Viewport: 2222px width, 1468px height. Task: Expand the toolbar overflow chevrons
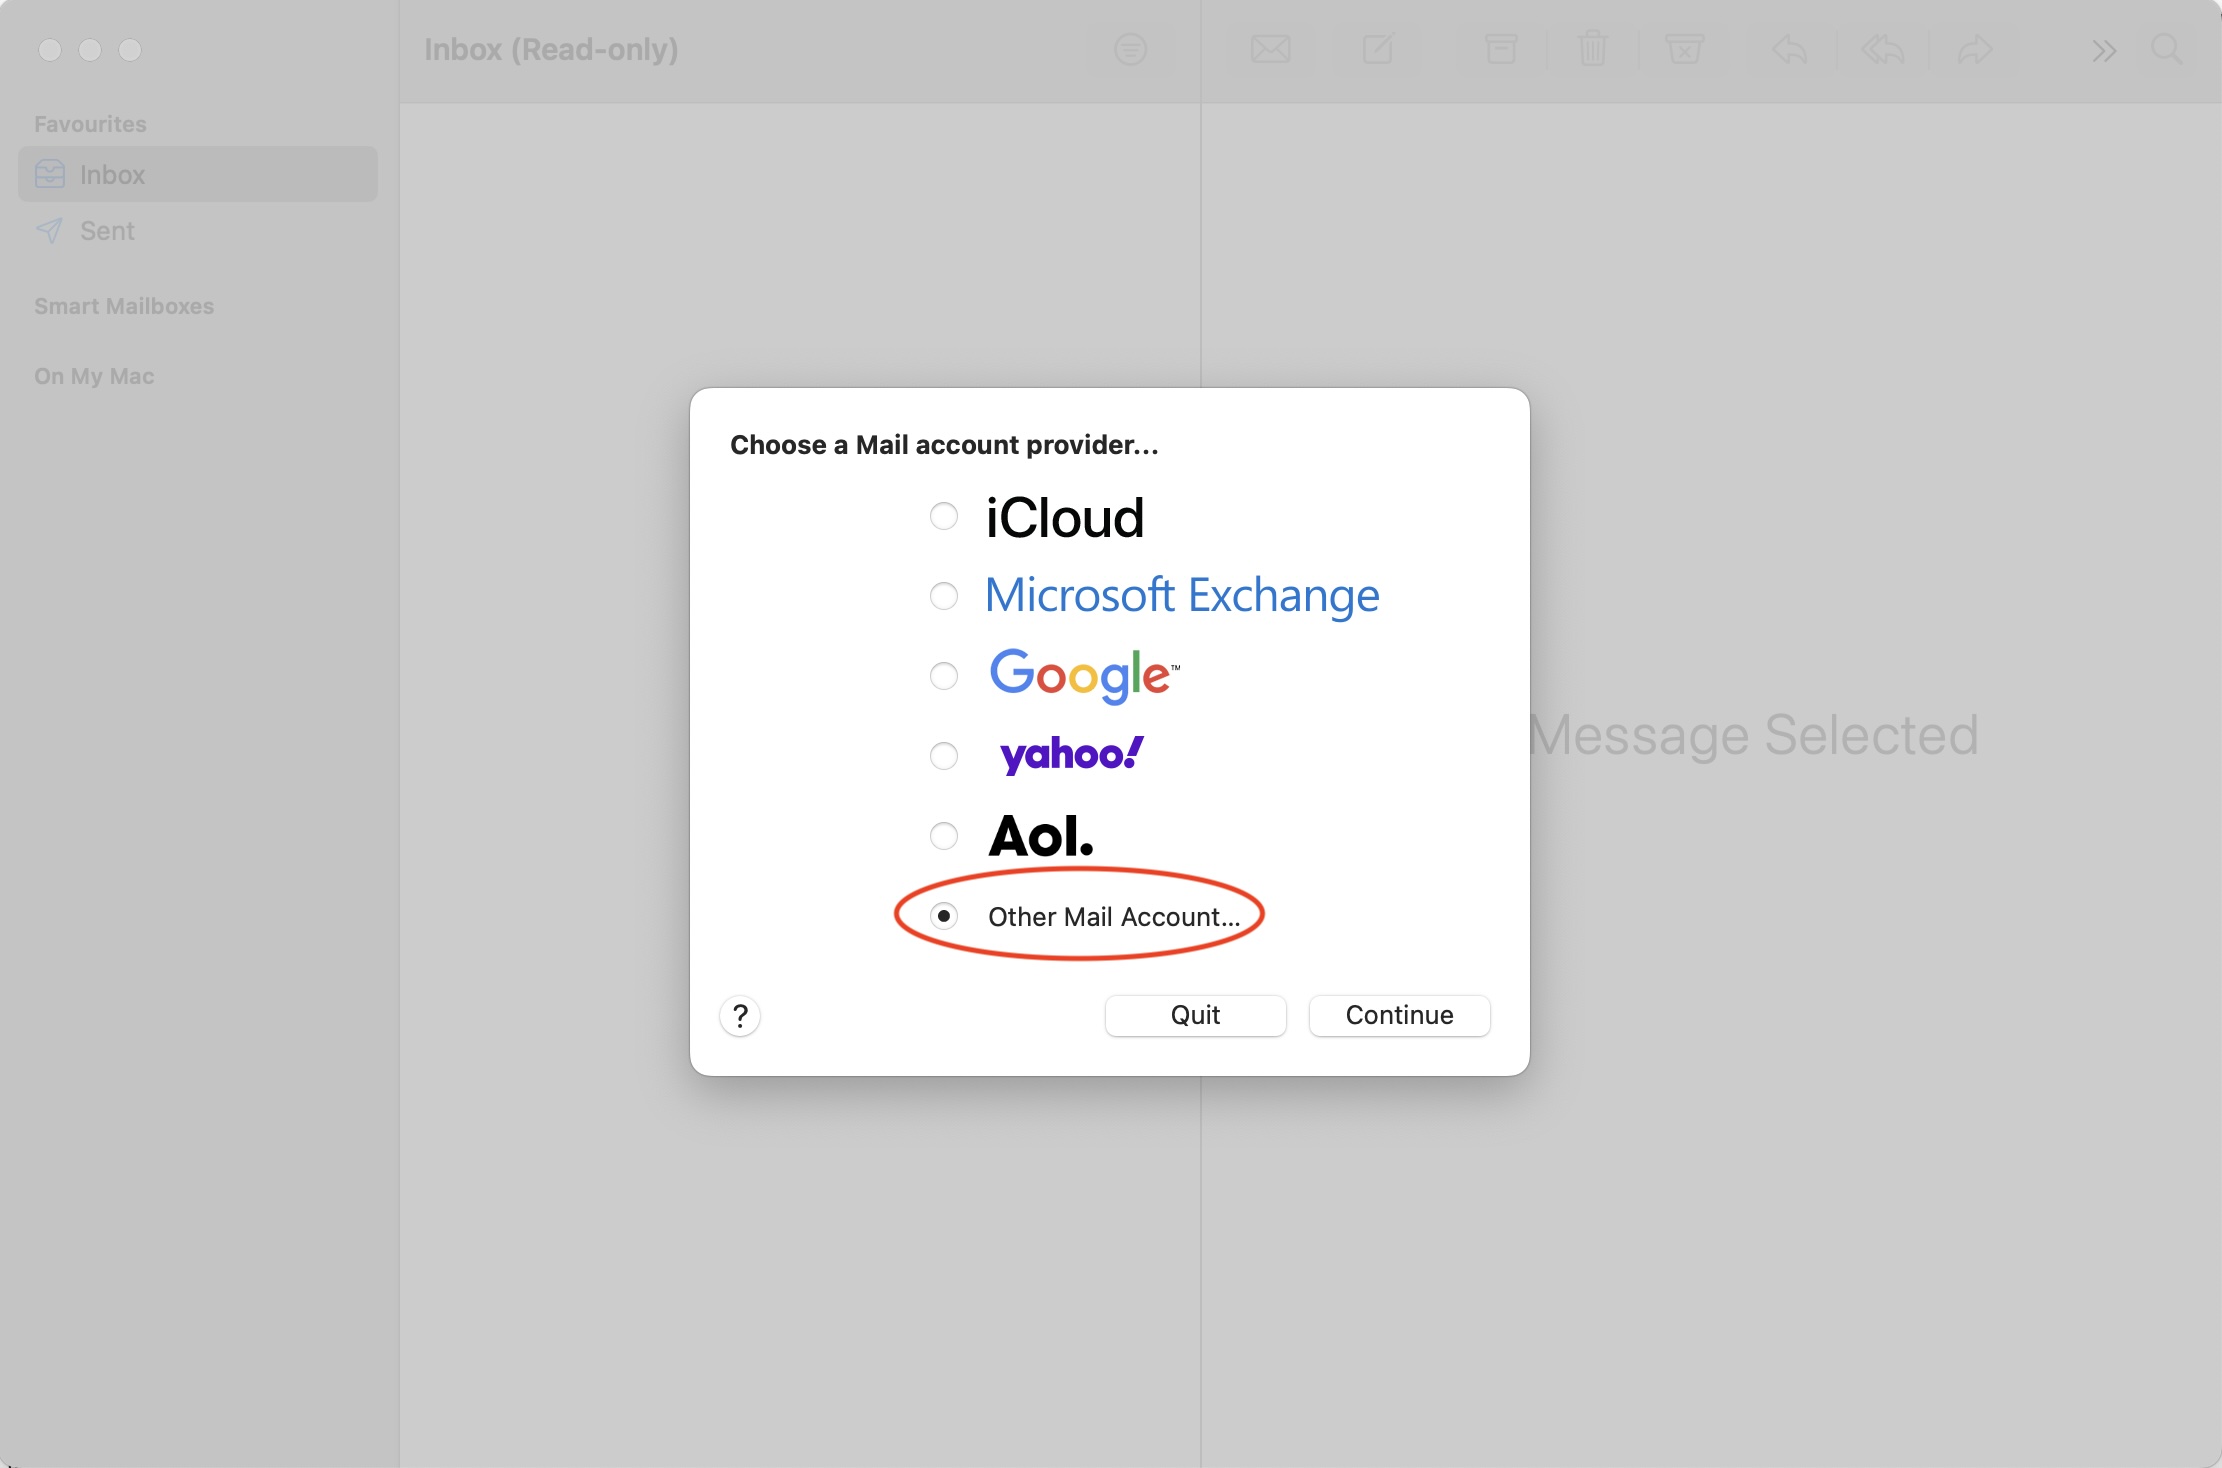click(2104, 50)
